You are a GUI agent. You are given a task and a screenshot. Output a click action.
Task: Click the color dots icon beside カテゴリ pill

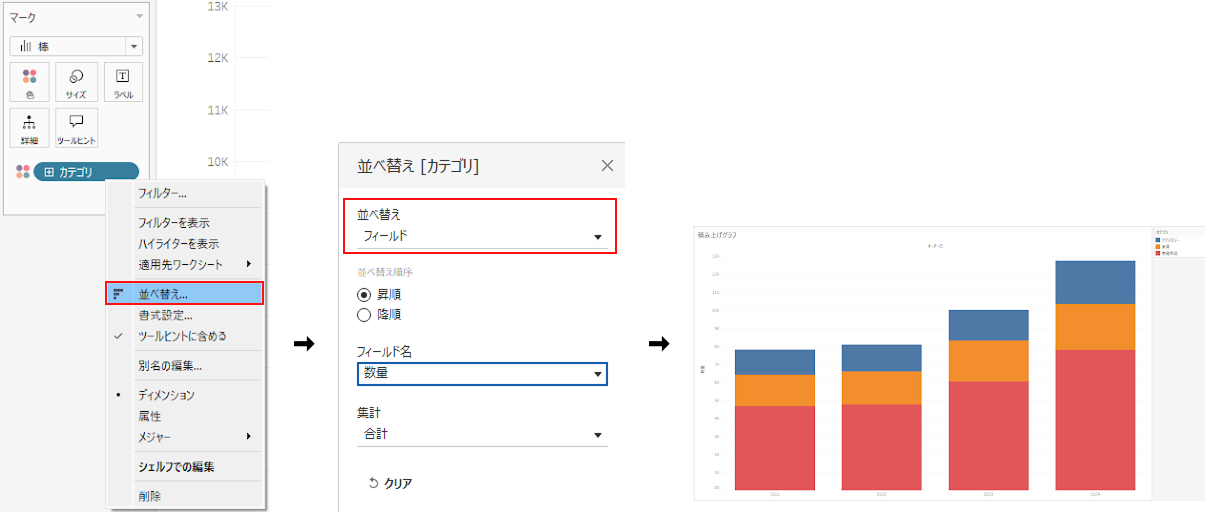22,172
